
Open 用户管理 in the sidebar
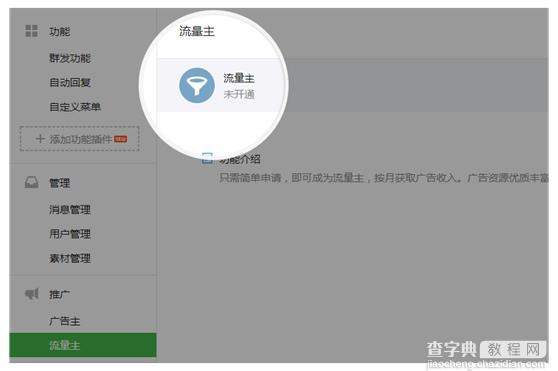coord(70,234)
